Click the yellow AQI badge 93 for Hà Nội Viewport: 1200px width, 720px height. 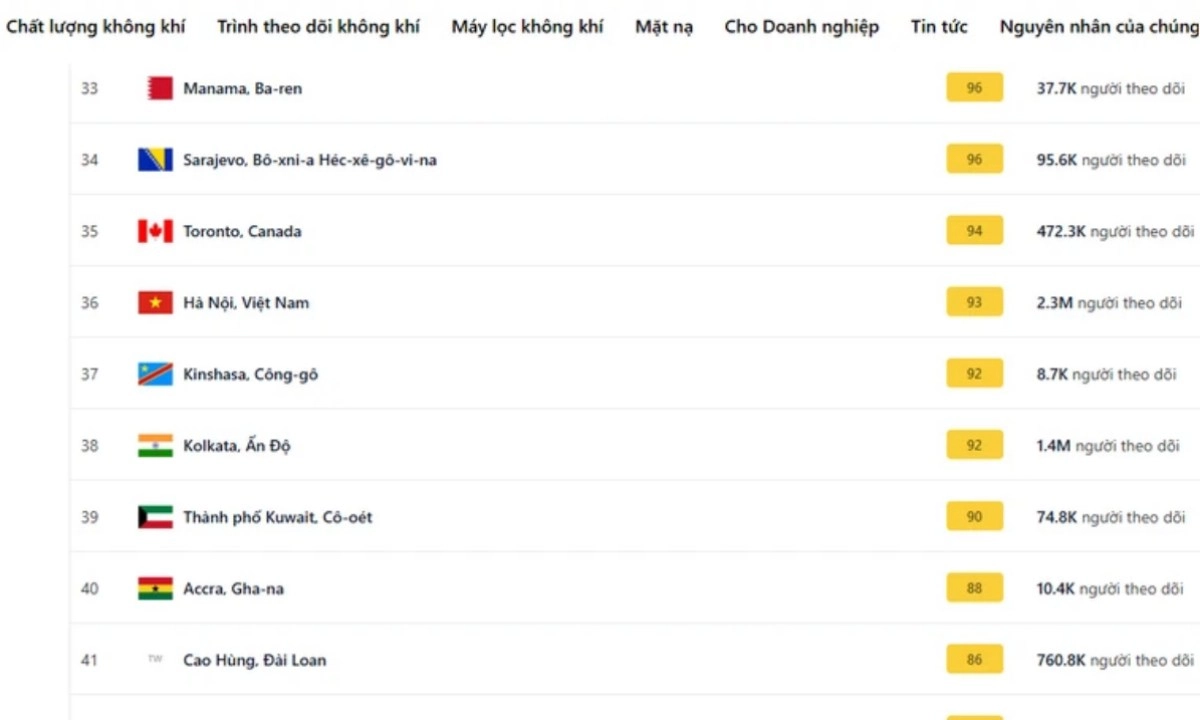(x=974, y=303)
